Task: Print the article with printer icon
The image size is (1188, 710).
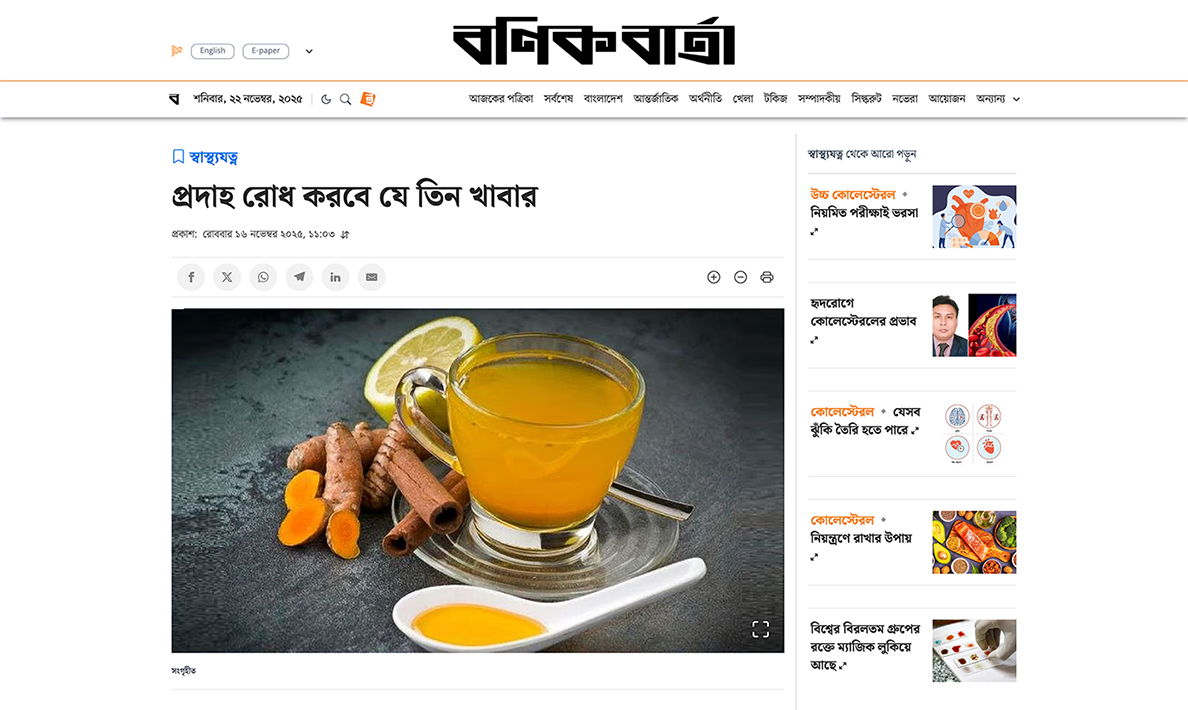Action: tap(767, 277)
